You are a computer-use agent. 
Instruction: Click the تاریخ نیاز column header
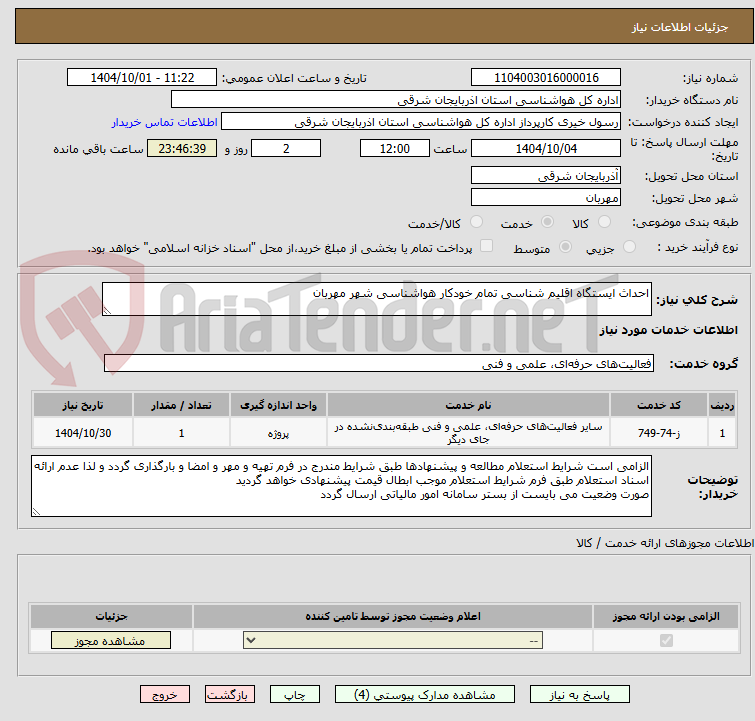click(83, 405)
